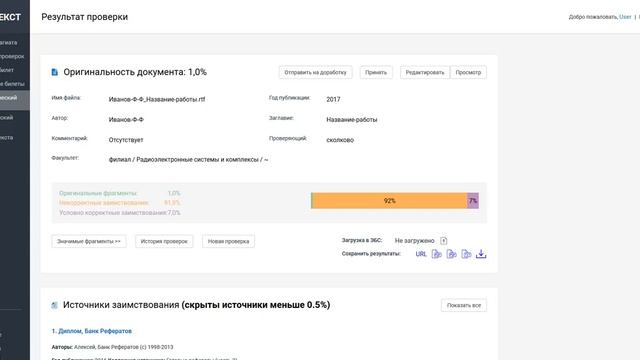Screen dimensions: 640x360
Task: Open source link 1. Диплом, Банк Рефератов
Action: pyautogui.click(x=92, y=331)
